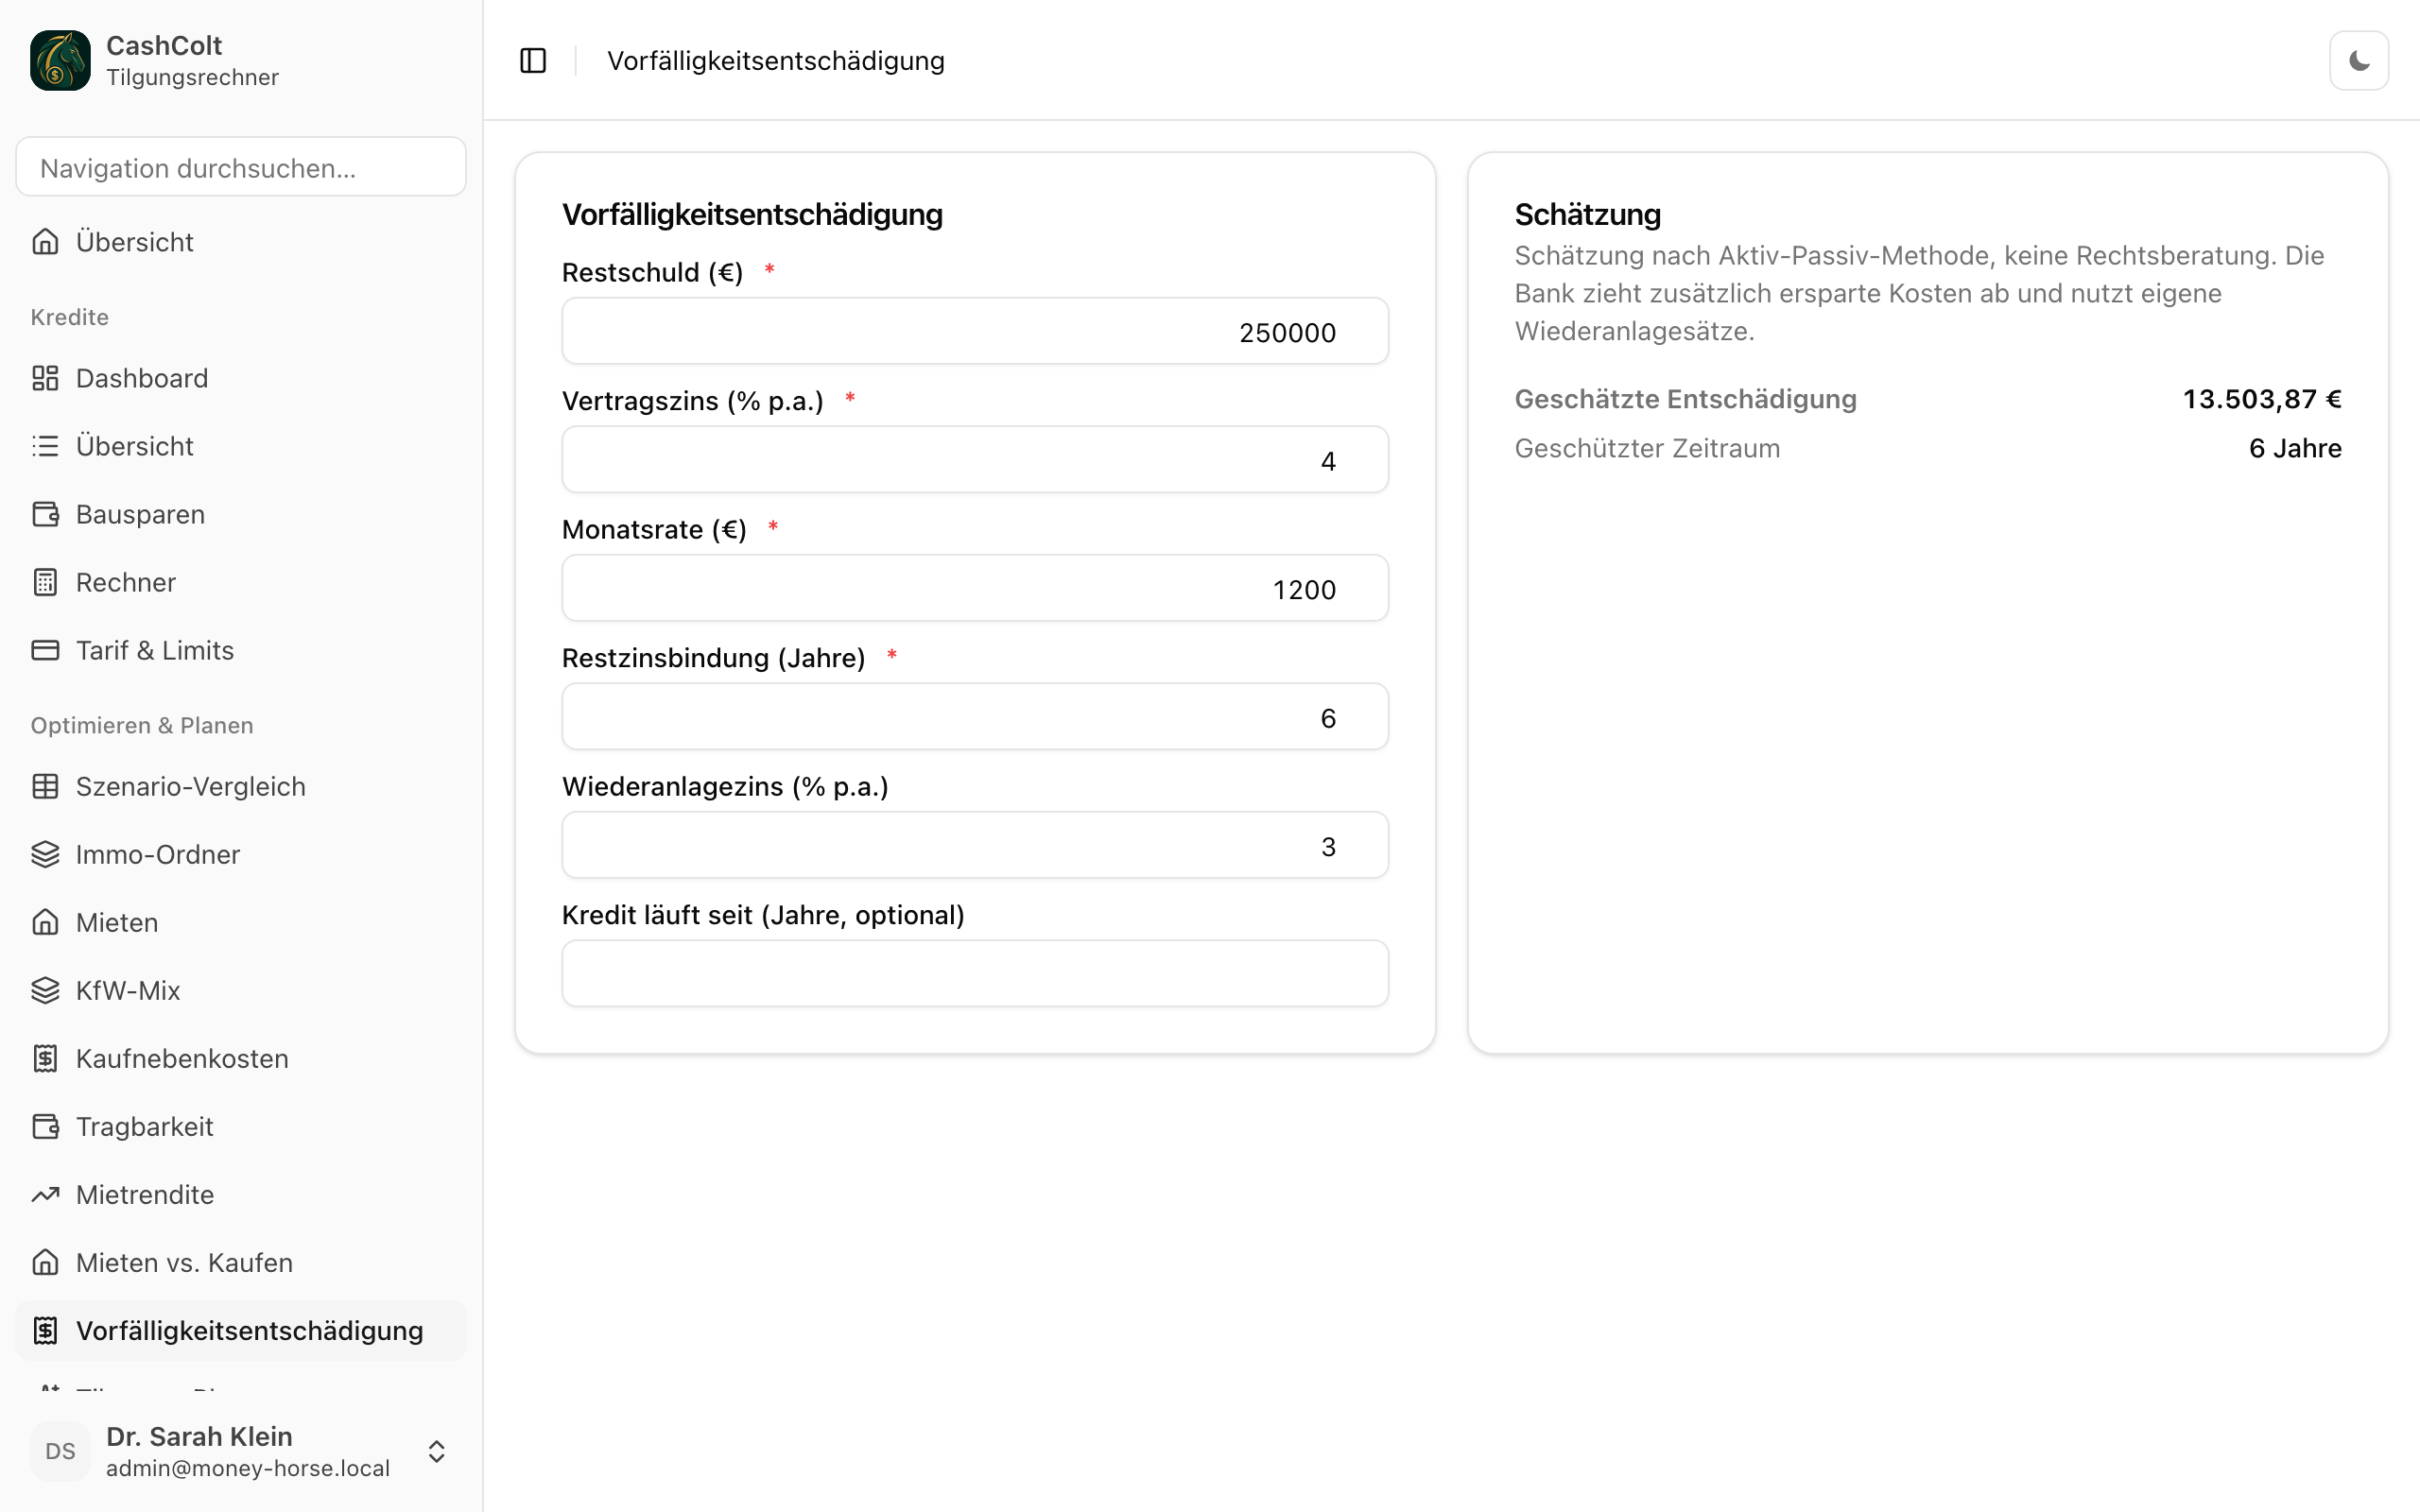Navigate to Tragbarkeit
The height and width of the screenshot is (1512, 2420).
[x=241, y=1126]
